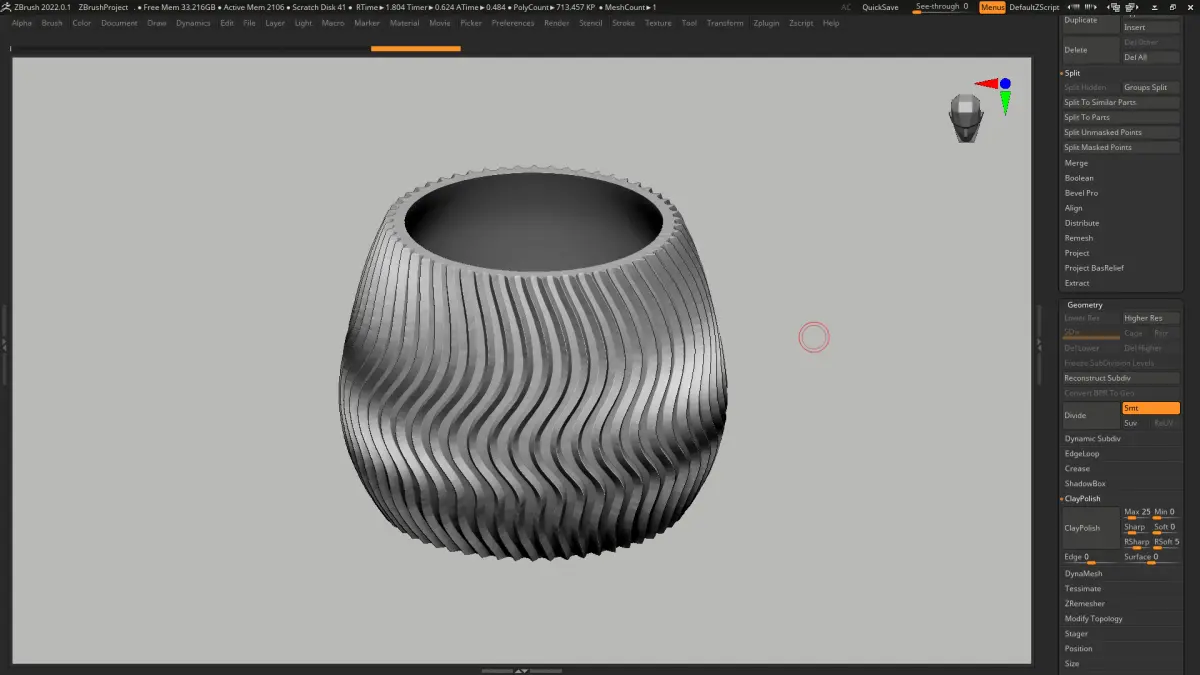Open the Zplugin menu
This screenshot has width=1200, height=675.
coord(766,23)
